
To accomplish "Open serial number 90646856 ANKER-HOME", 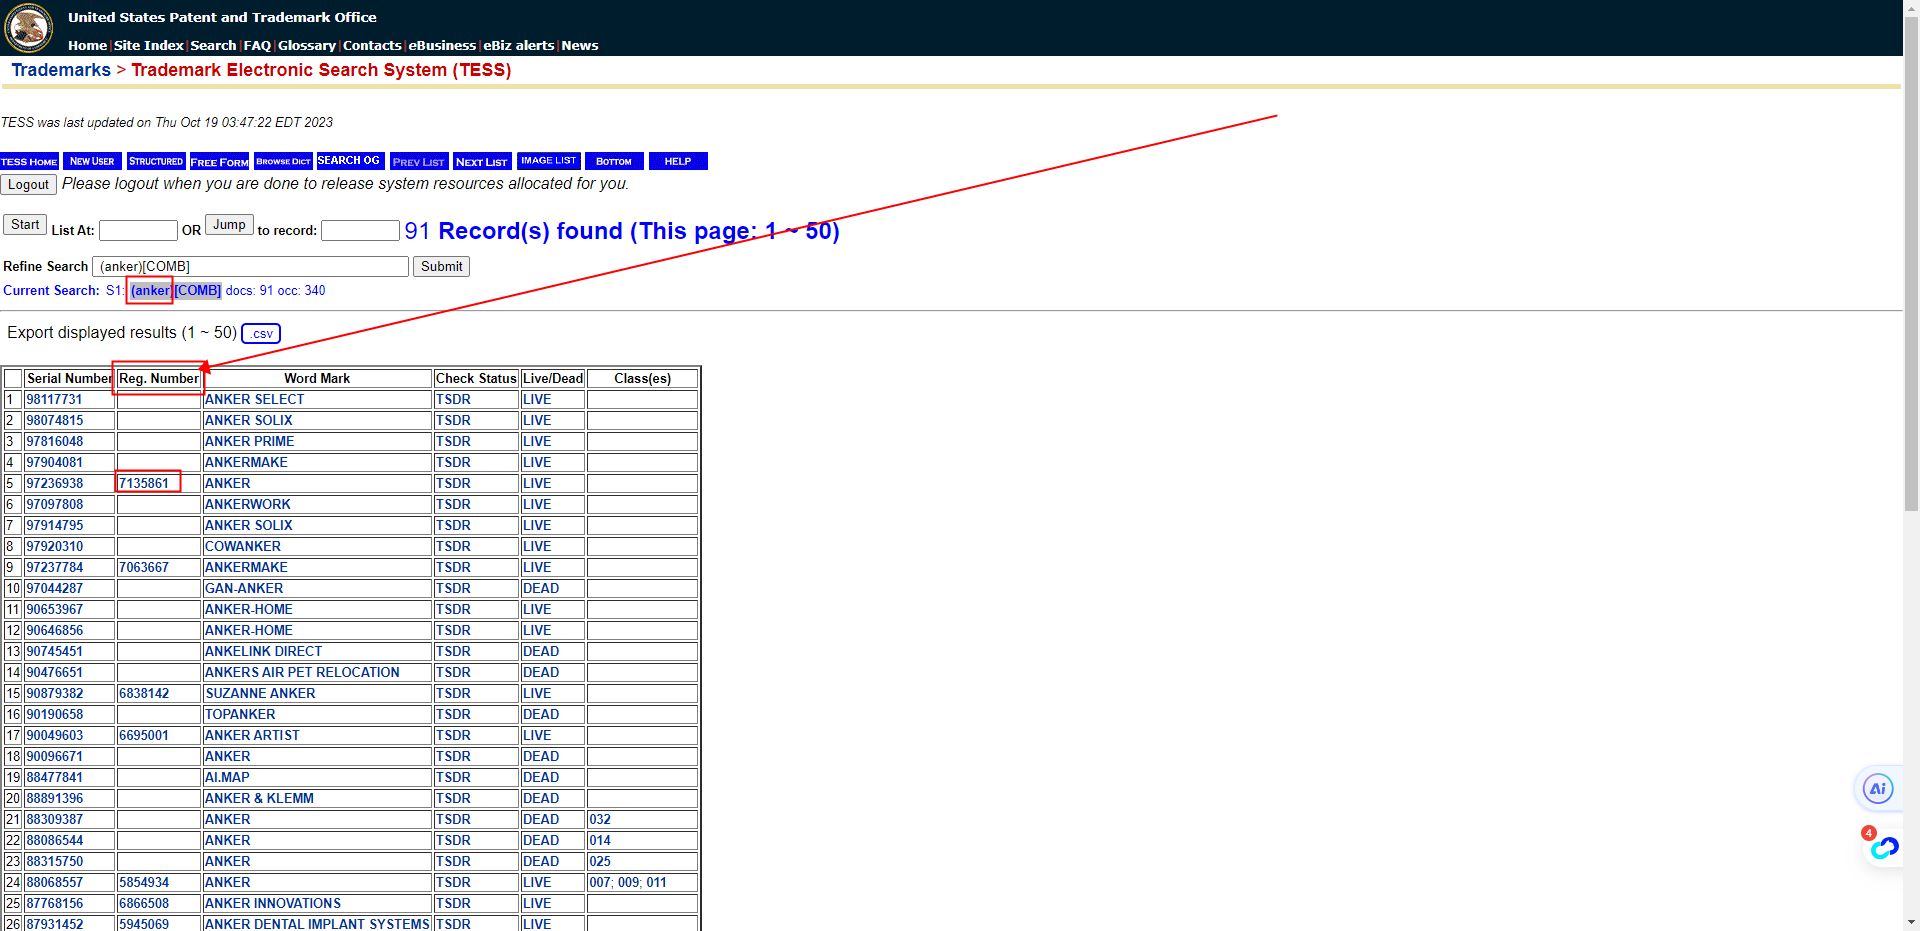I will click(x=54, y=631).
